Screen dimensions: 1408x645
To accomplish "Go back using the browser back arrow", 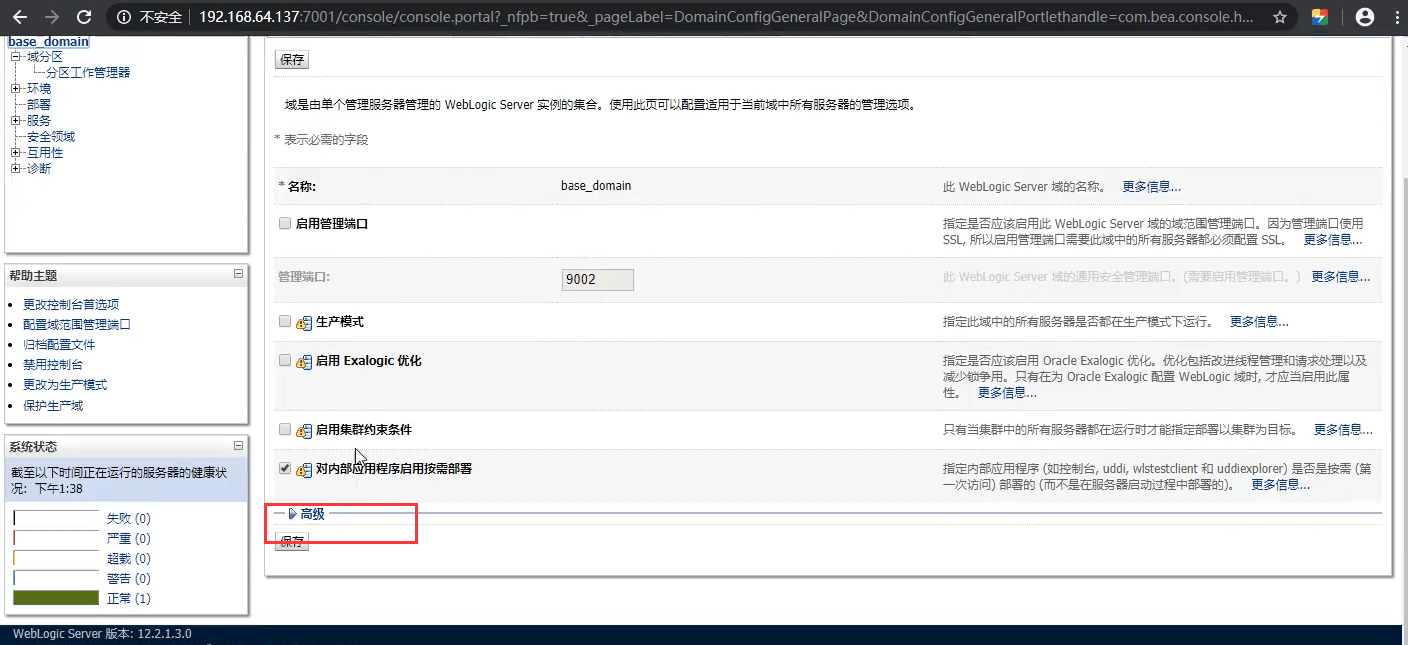I will coord(20,17).
